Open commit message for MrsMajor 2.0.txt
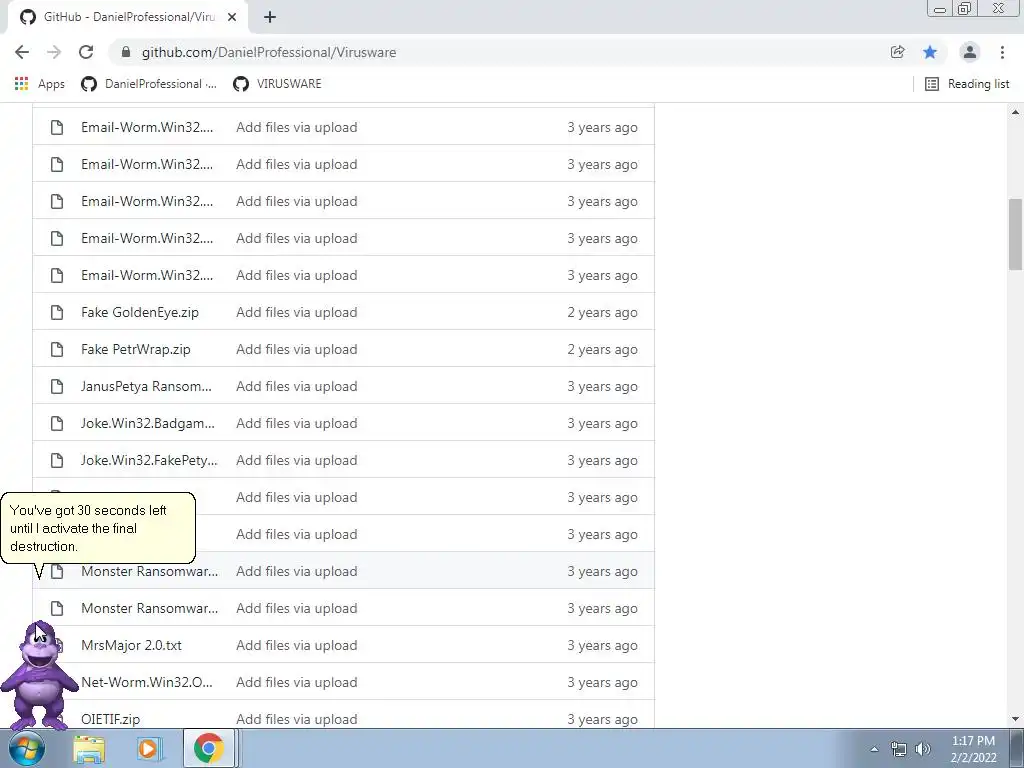This screenshot has width=1024, height=768. tap(296, 645)
